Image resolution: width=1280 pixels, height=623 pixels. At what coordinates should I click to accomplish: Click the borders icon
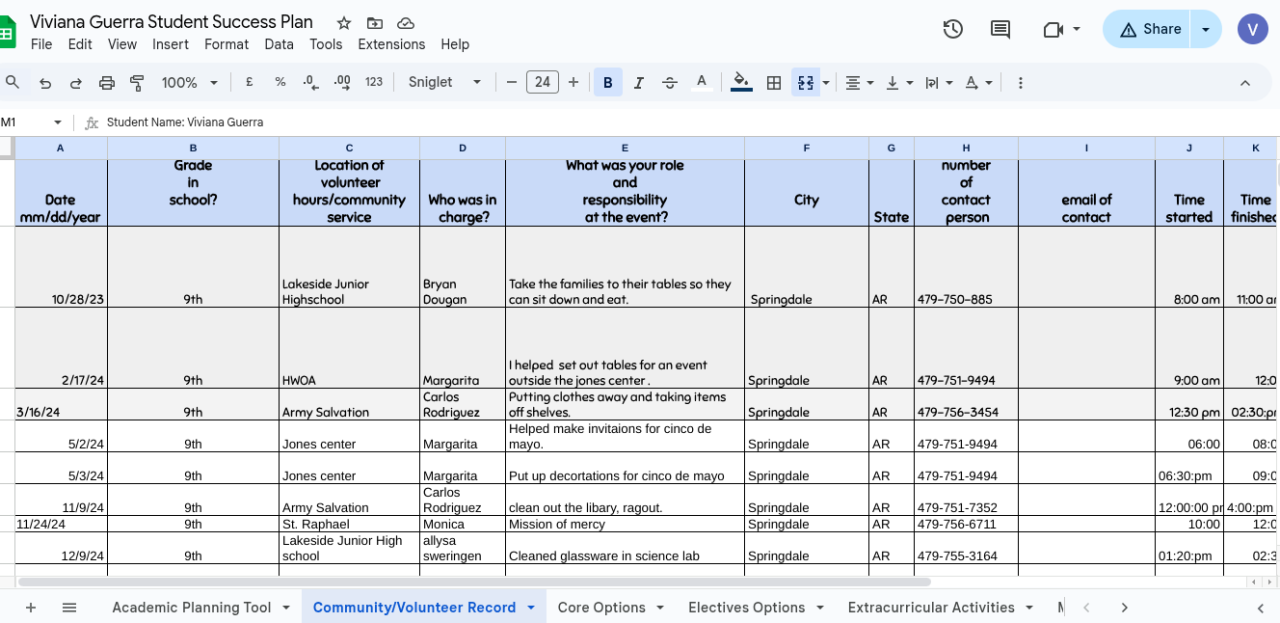tap(773, 83)
